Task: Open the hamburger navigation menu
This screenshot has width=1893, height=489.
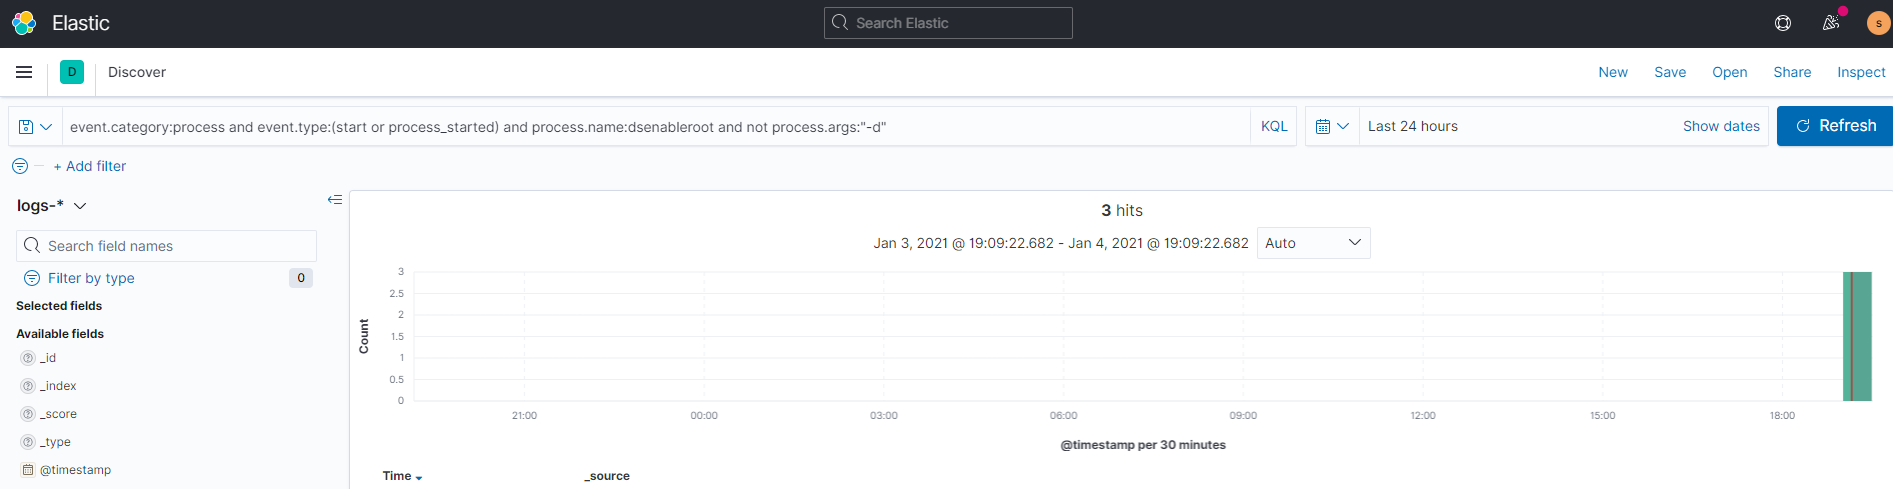Action: (x=24, y=72)
